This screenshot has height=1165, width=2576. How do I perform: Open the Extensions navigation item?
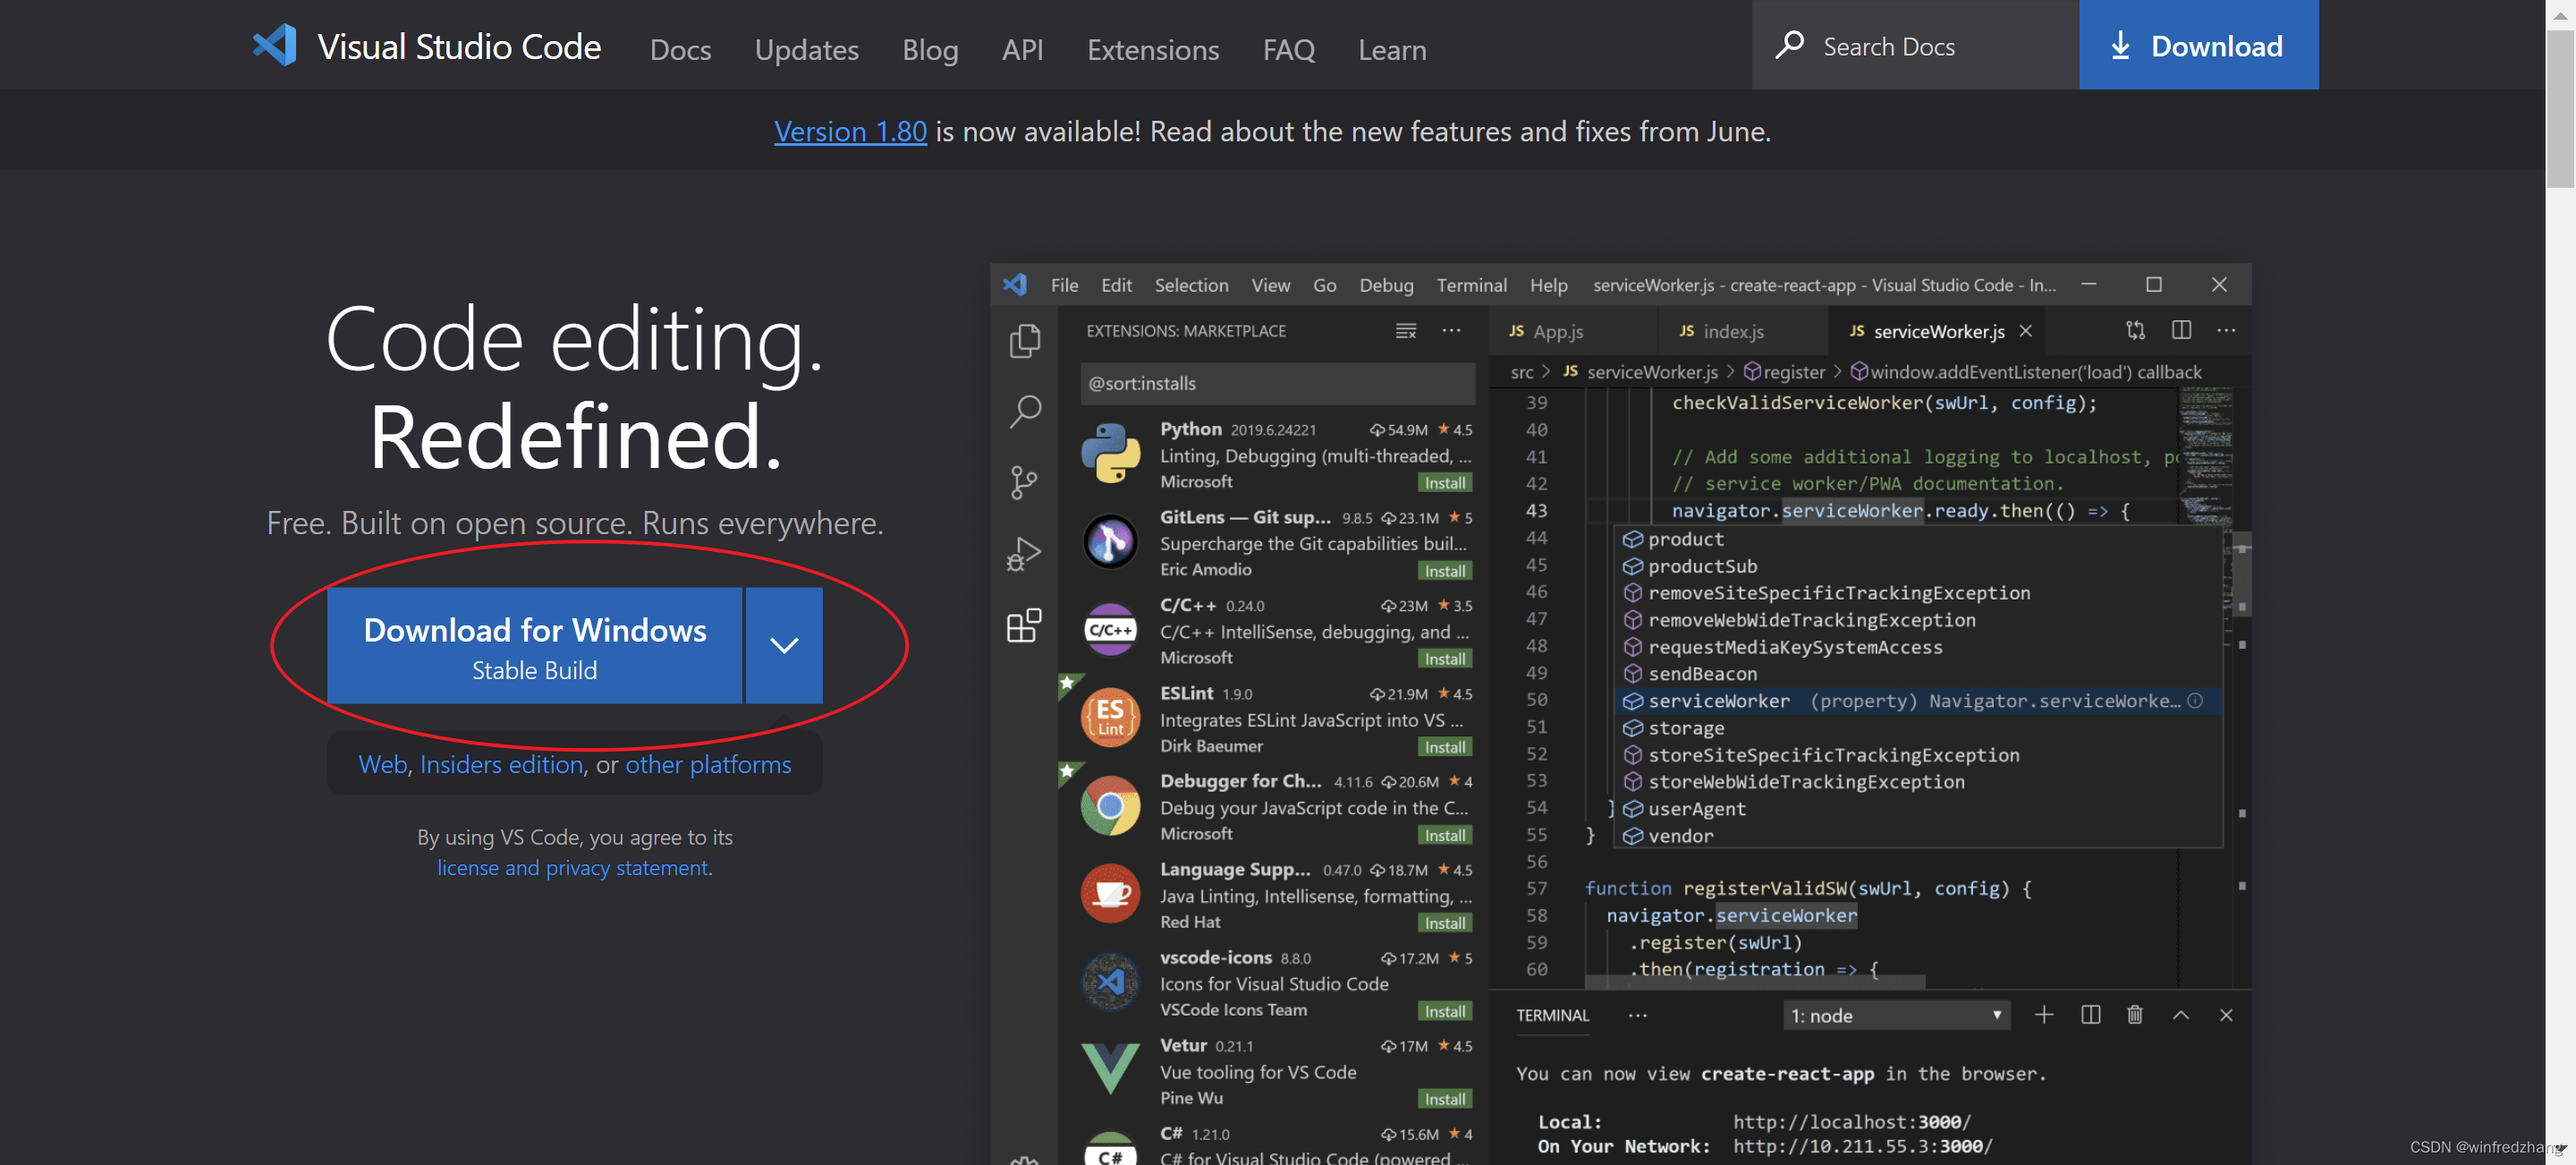1153,49
